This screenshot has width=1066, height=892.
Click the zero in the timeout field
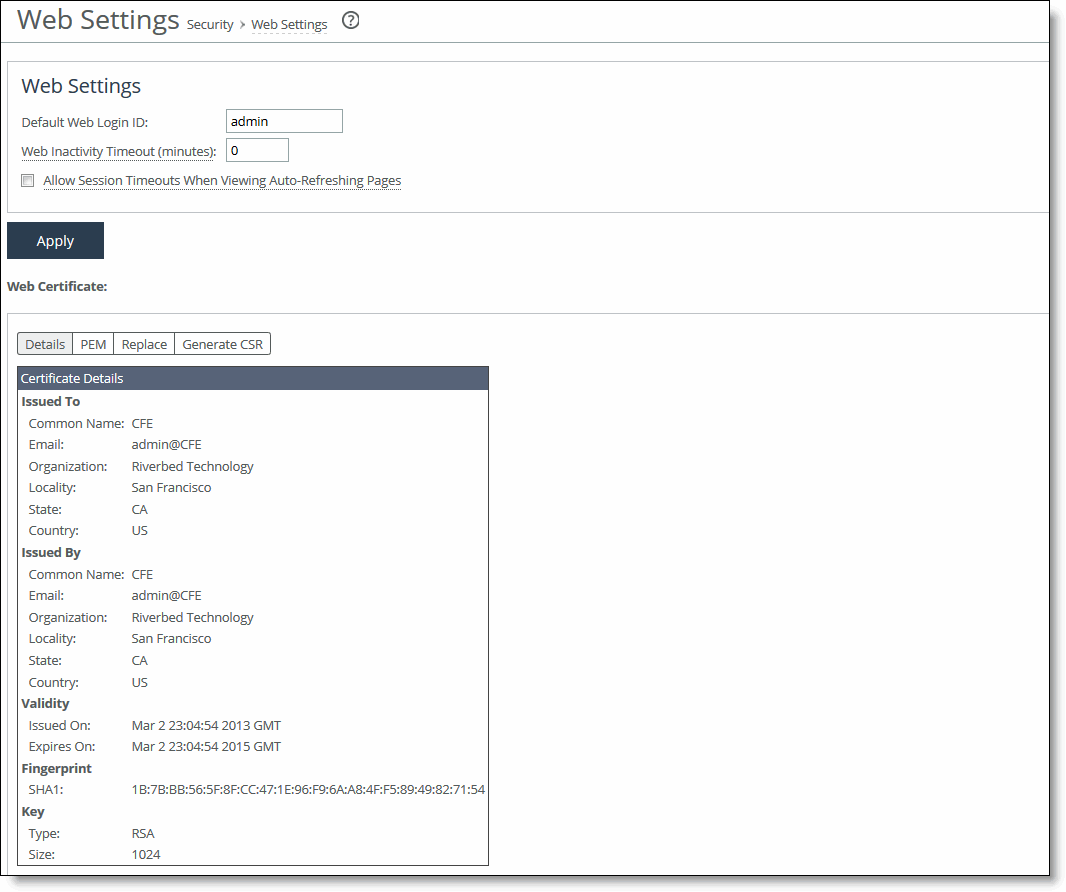pyautogui.click(x=236, y=150)
